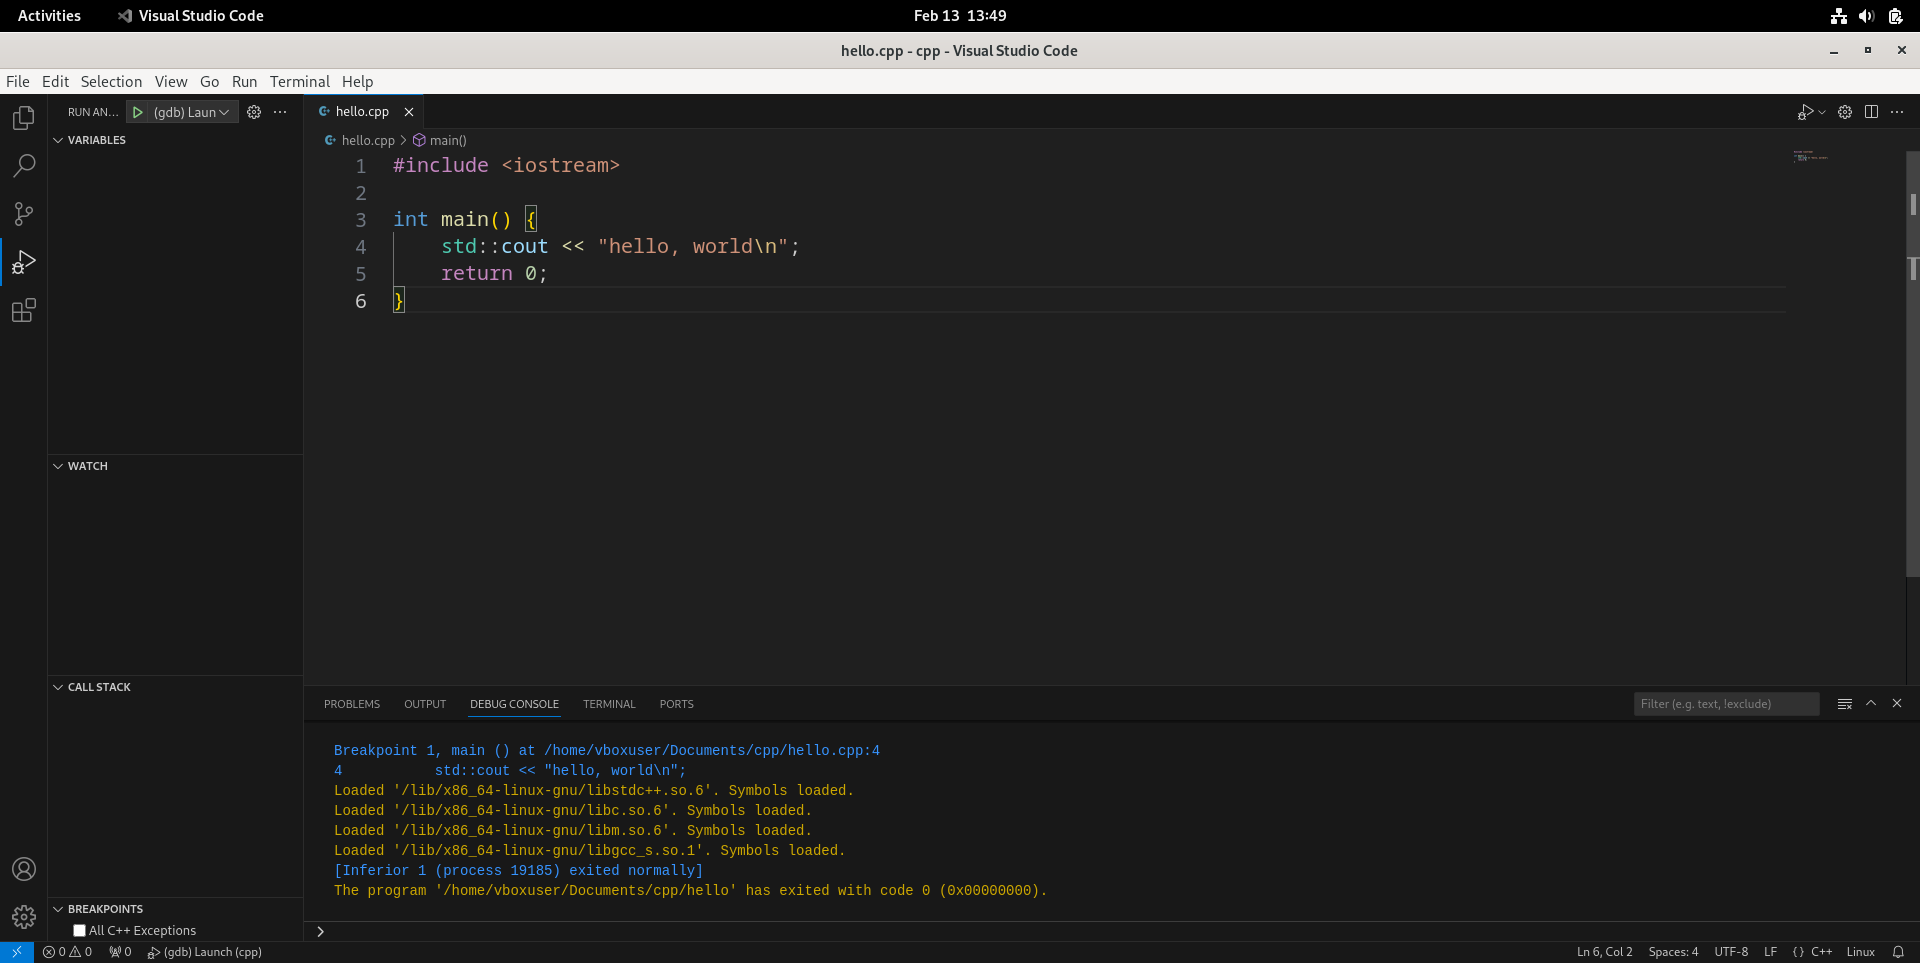
Task: Open editor More Actions ellipsis
Action: (1897, 112)
